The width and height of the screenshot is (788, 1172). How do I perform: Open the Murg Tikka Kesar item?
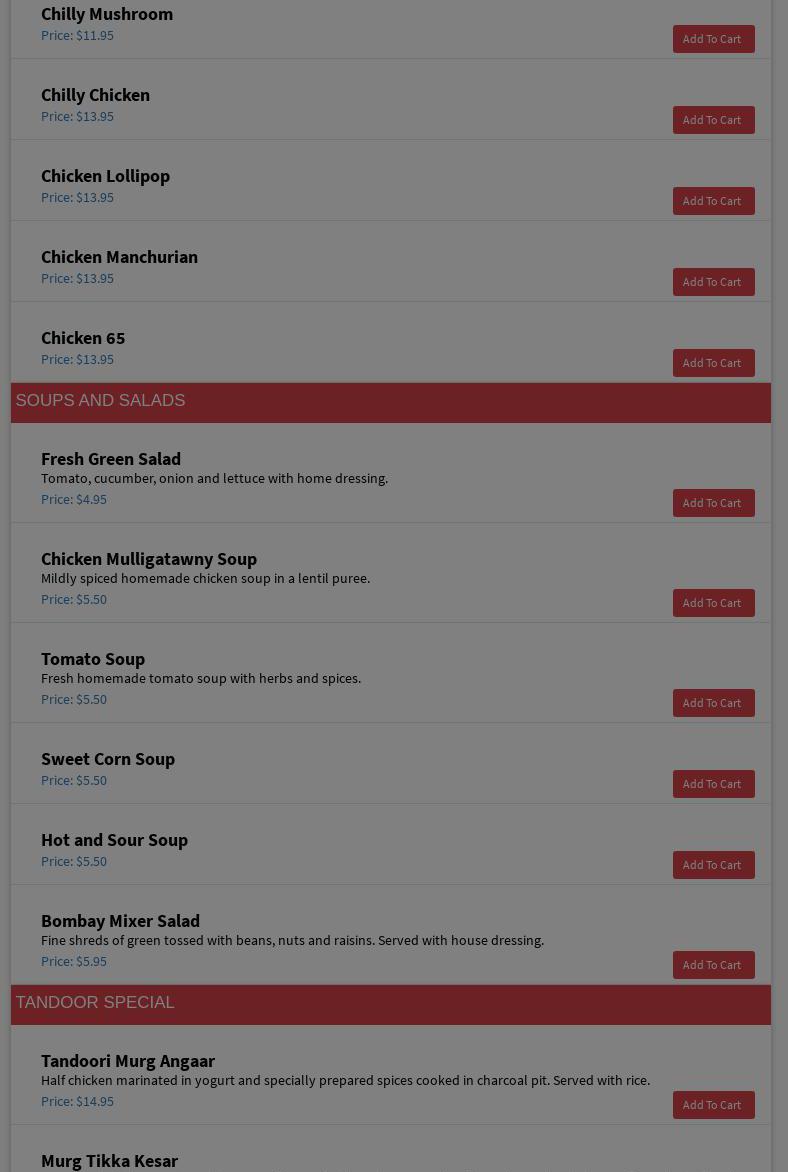pyautogui.click(x=110, y=1161)
